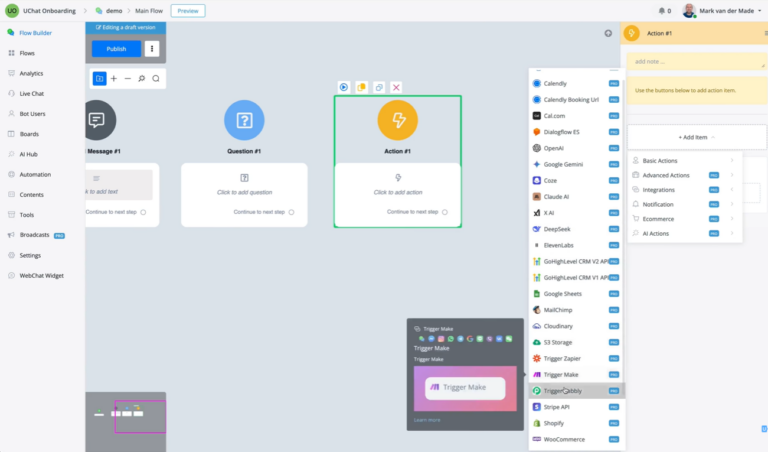Click Action #1 continue-to-next-step connector

(x=445, y=212)
